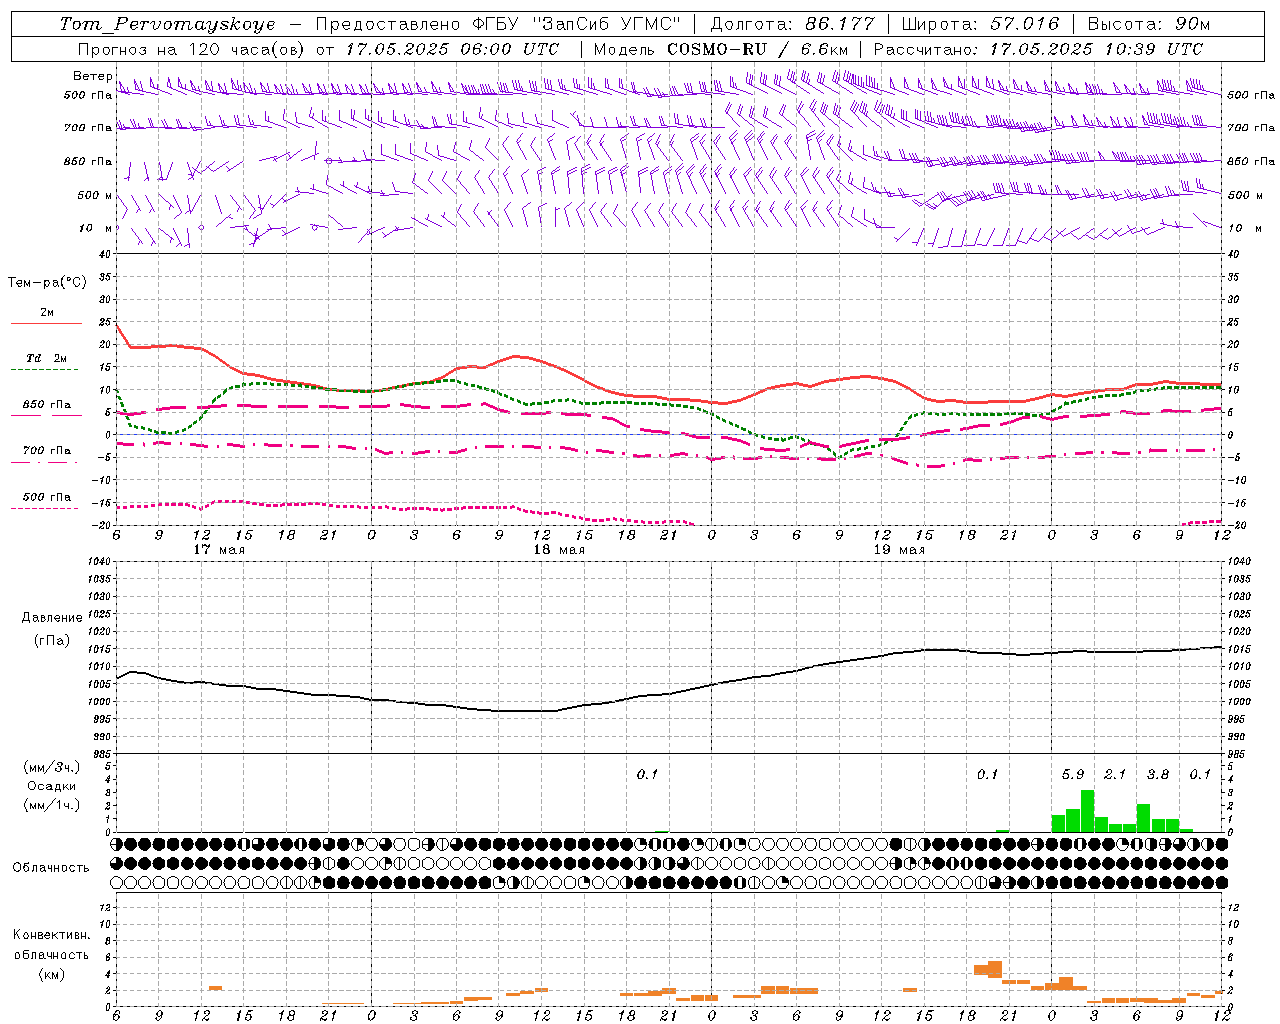Click the tallest green precipitation bar
Image resolution: width=1280 pixels, height=1024 pixels.
pos(1087,811)
